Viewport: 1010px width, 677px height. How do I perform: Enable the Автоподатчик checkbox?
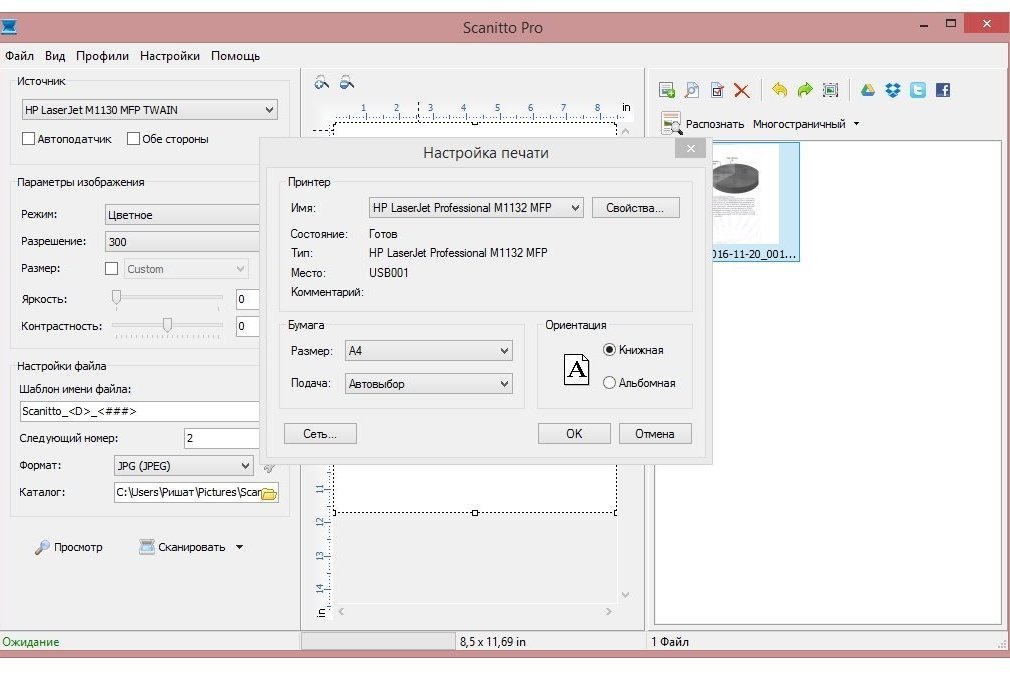point(28,138)
